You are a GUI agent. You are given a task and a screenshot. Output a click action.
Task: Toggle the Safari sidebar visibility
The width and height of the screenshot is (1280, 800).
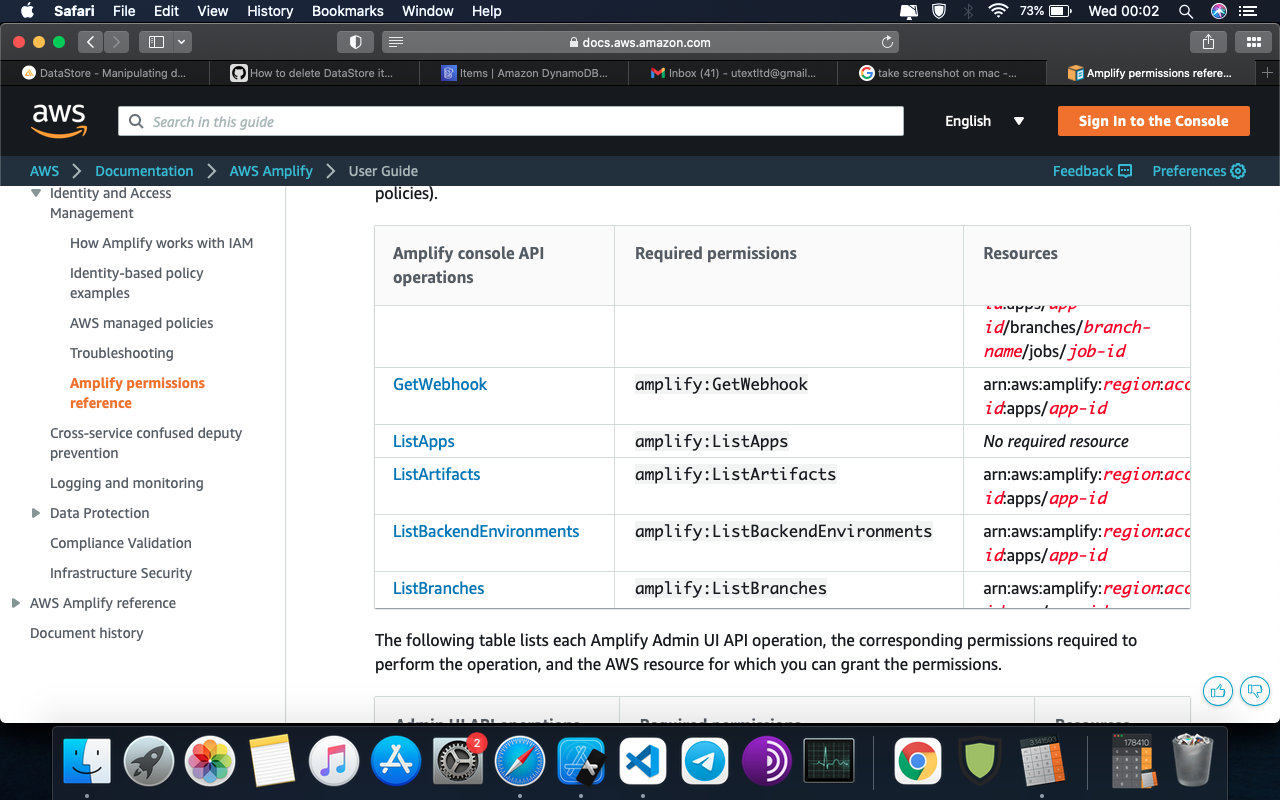point(155,41)
